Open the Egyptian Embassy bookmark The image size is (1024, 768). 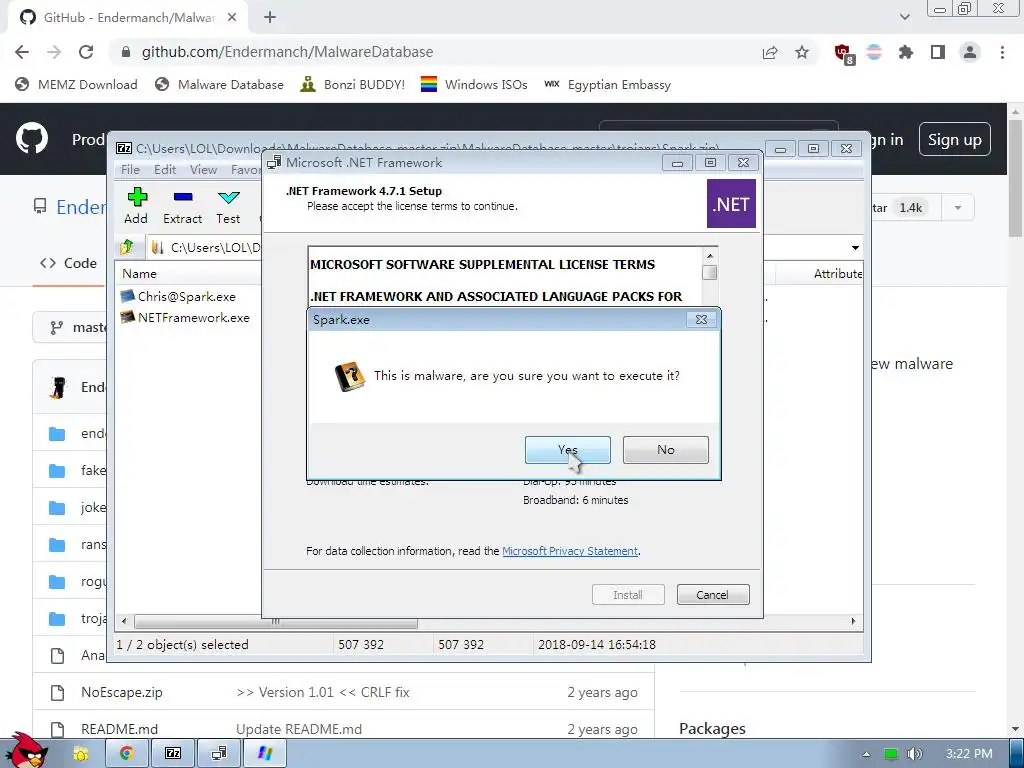pos(607,85)
